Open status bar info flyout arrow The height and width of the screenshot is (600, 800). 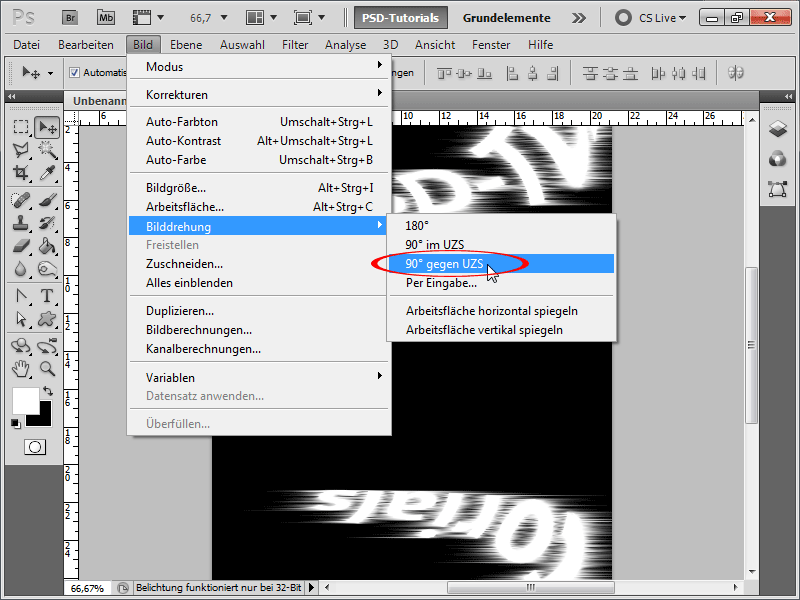point(311,588)
